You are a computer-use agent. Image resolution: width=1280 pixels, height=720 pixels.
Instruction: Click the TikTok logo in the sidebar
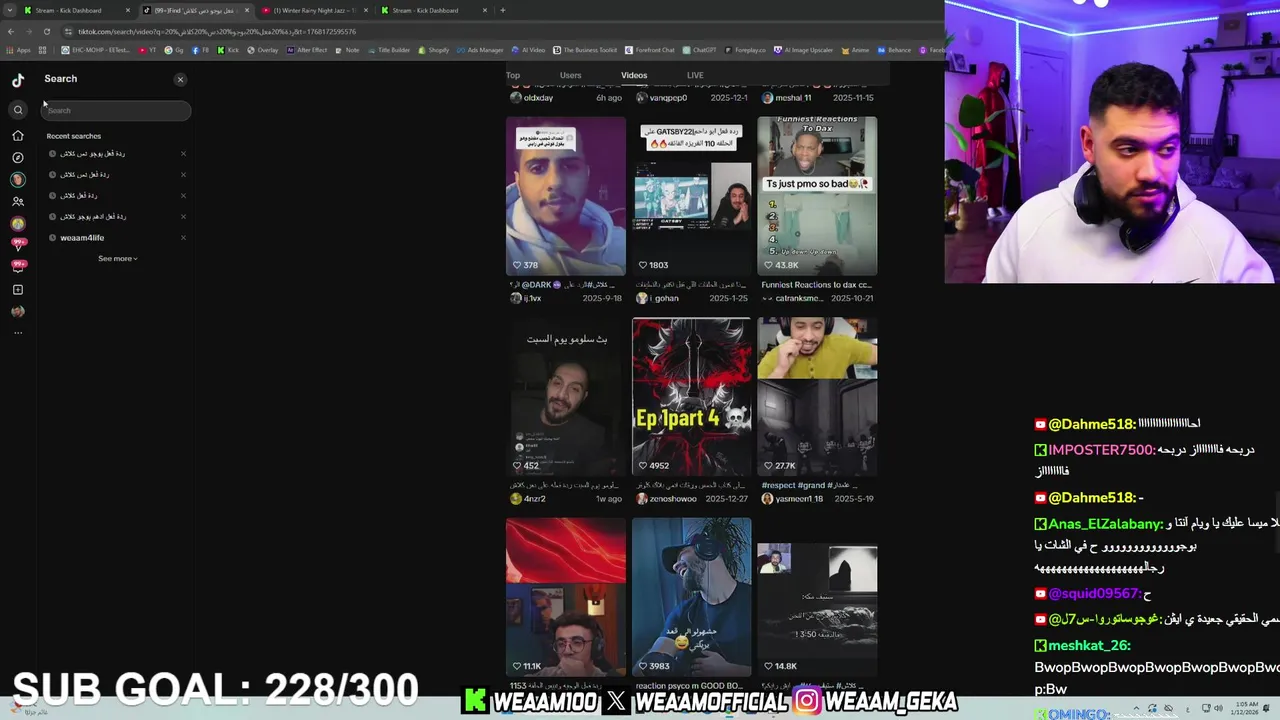pyautogui.click(x=18, y=80)
